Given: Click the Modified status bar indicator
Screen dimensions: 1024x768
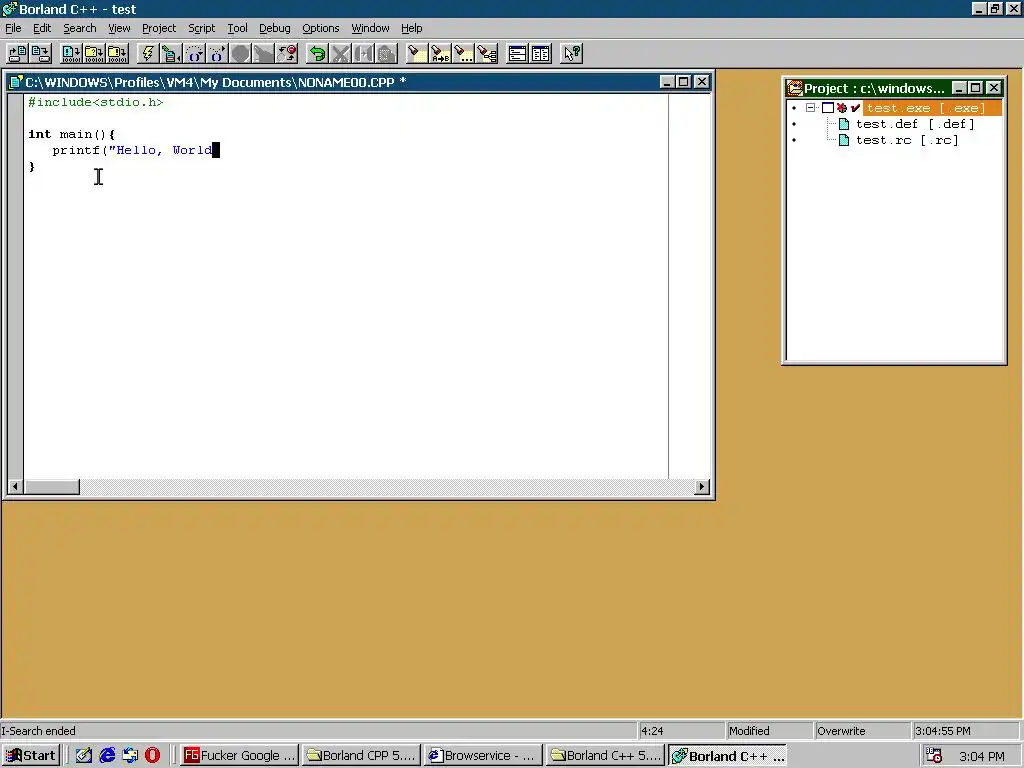Looking at the screenshot, I should (x=769, y=731).
